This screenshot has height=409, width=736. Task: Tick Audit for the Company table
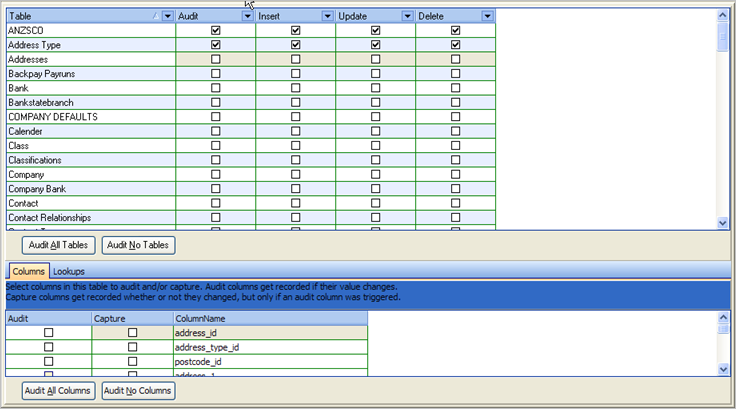(x=215, y=174)
